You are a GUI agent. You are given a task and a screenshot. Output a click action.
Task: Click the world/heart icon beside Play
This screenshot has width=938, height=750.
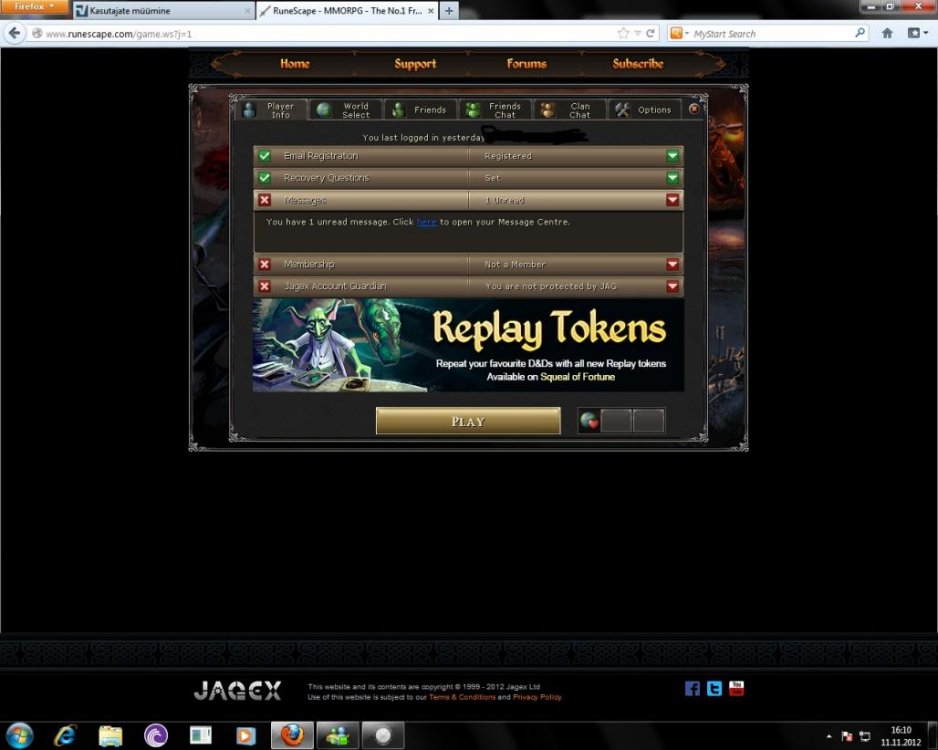coord(589,421)
